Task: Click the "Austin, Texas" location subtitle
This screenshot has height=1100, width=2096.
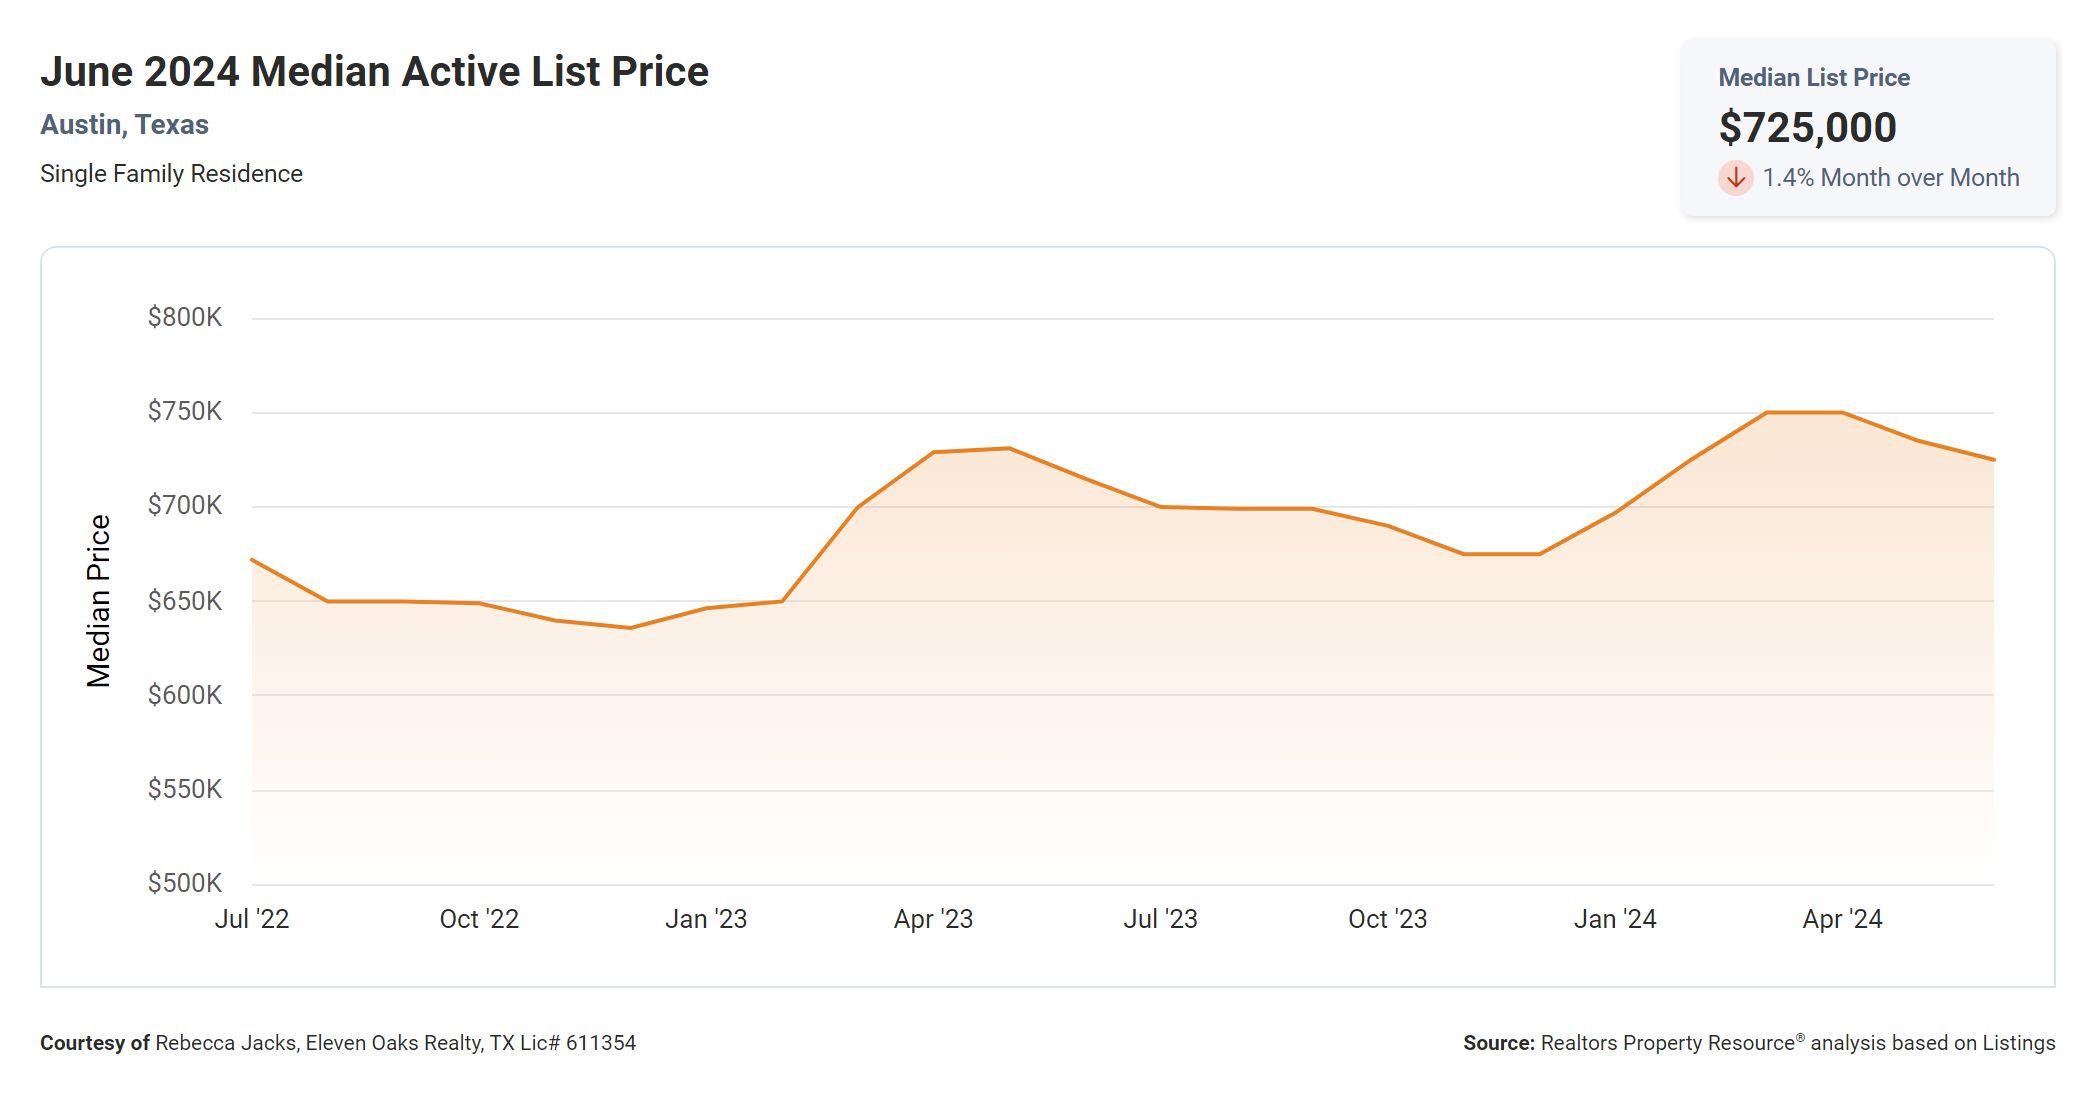Action: point(124,125)
